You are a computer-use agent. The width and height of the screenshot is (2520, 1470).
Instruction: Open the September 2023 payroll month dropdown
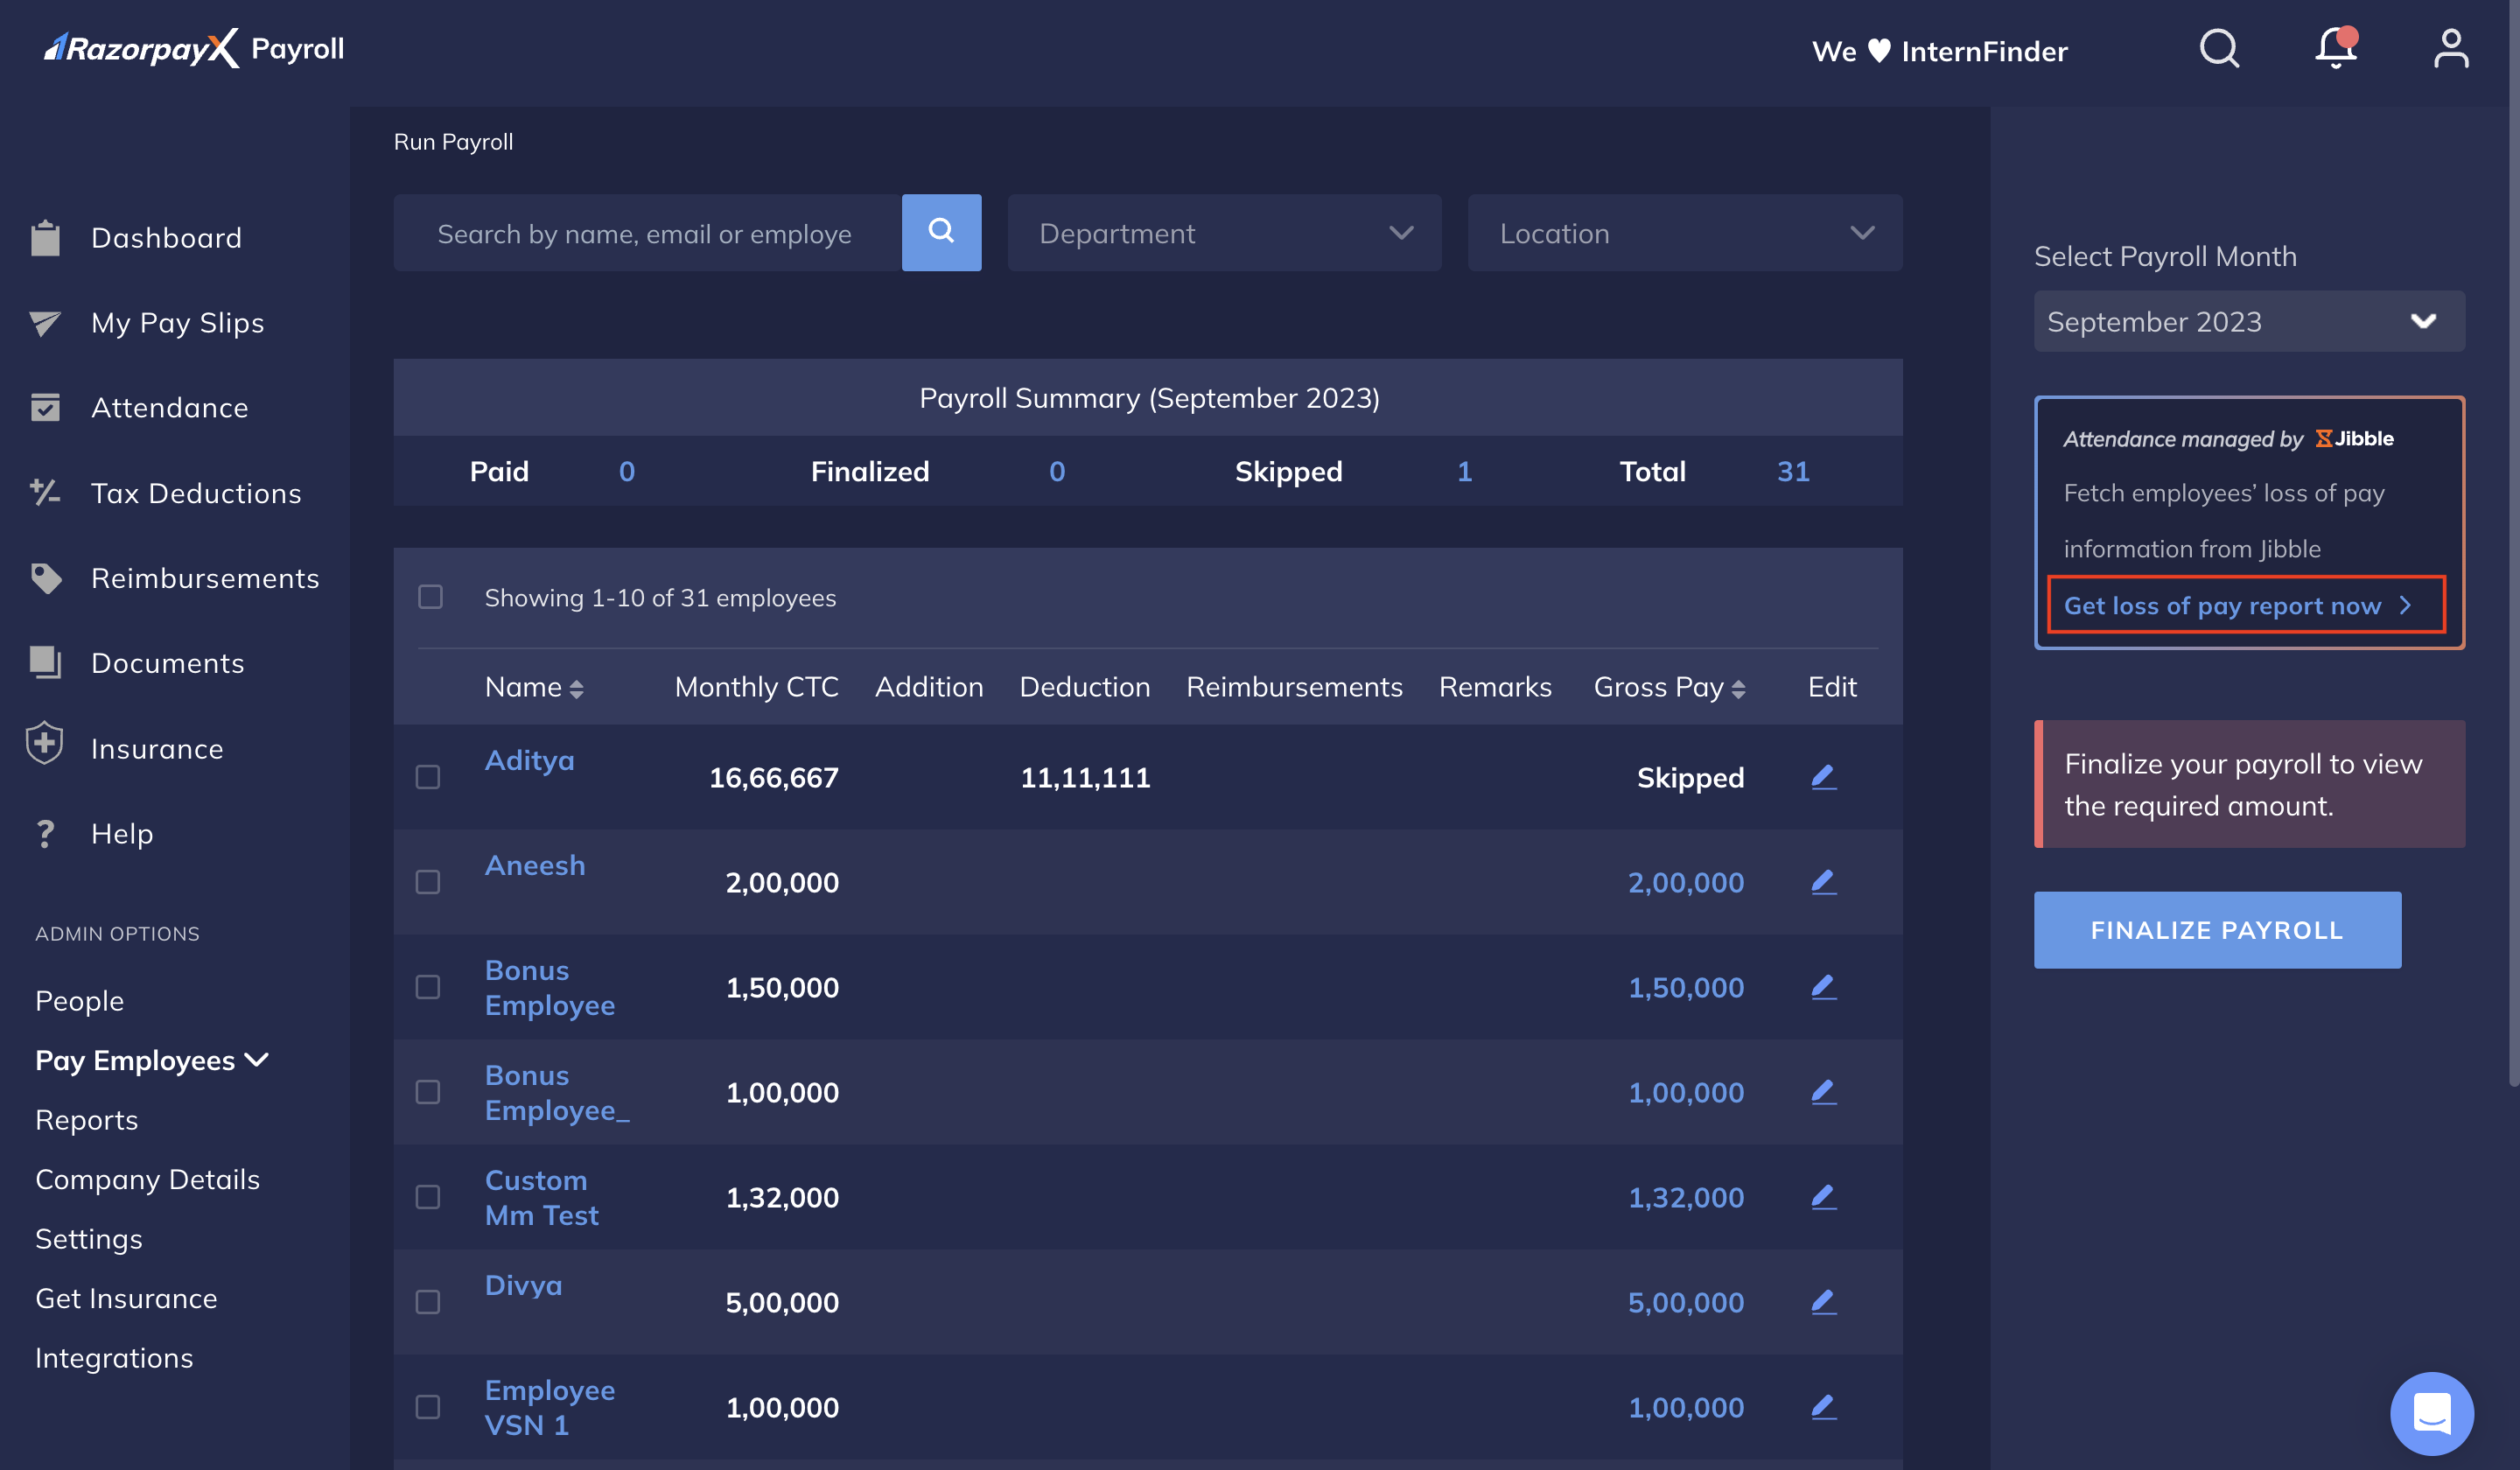click(2249, 321)
